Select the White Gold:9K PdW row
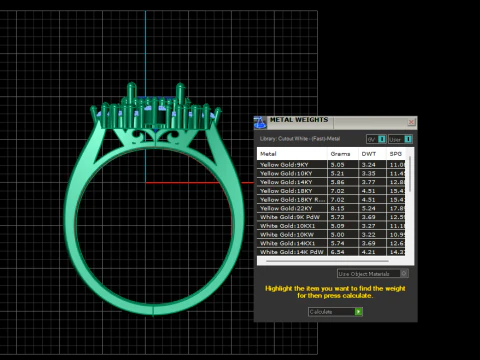Image resolution: width=480 pixels, height=360 pixels. click(331, 217)
